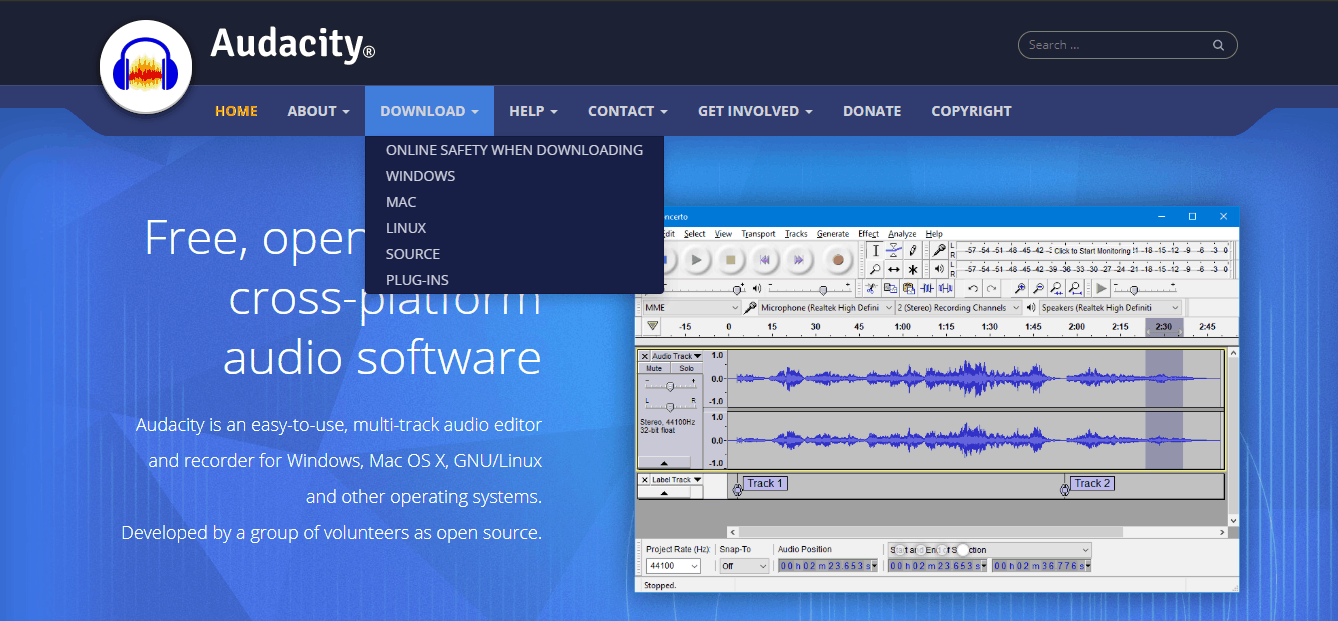The image size is (1338, 621).
Task: Click the playback meter speaker icon
Action: pyautogui.click(x=939, y=269)
